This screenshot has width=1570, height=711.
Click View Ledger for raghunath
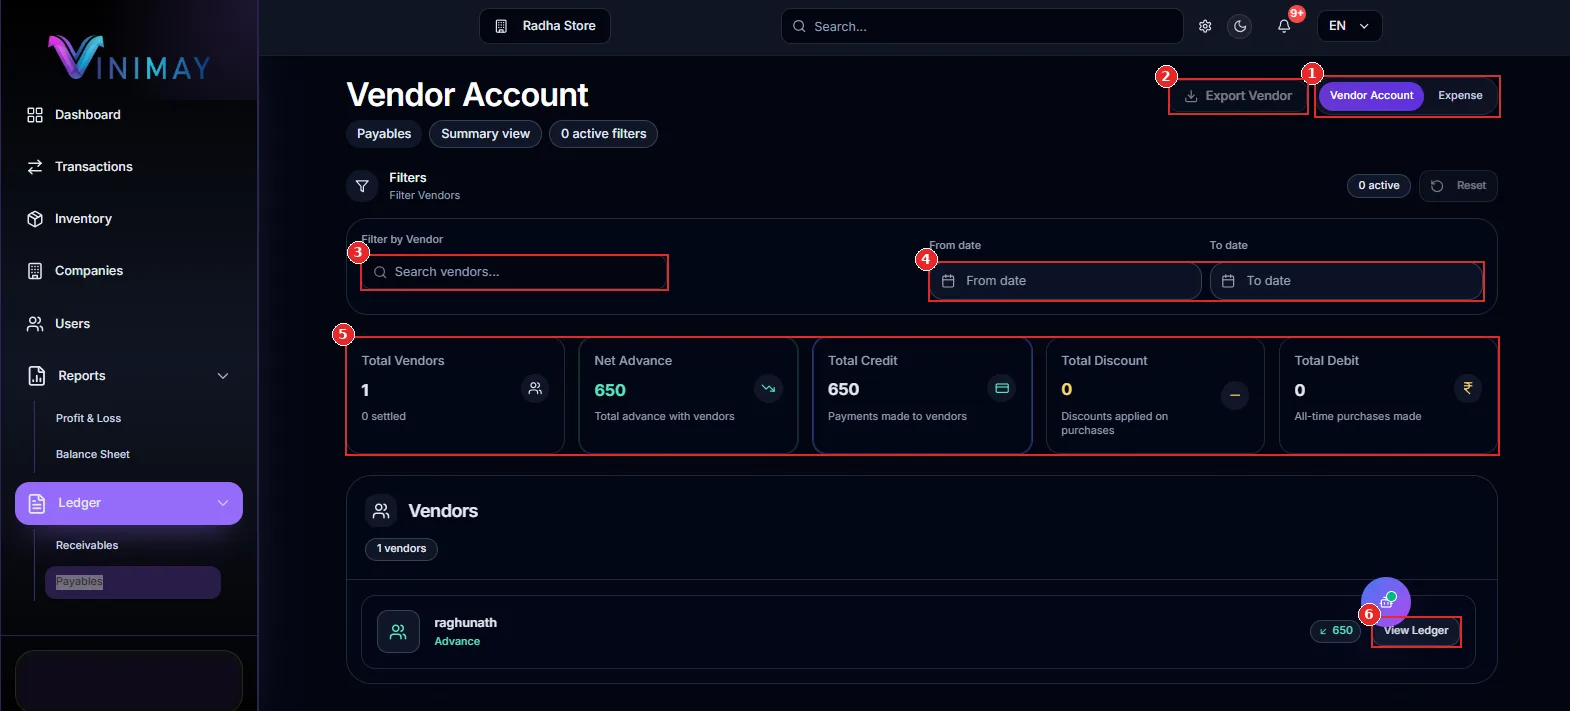tap(1416, 631)
